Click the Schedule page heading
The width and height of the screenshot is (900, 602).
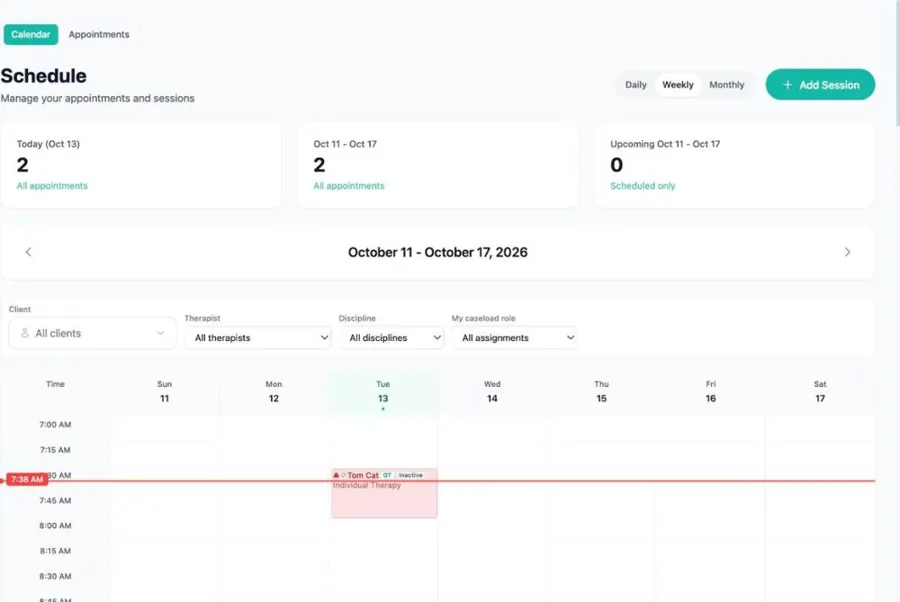pyautogui.click(x=44, y=76)
